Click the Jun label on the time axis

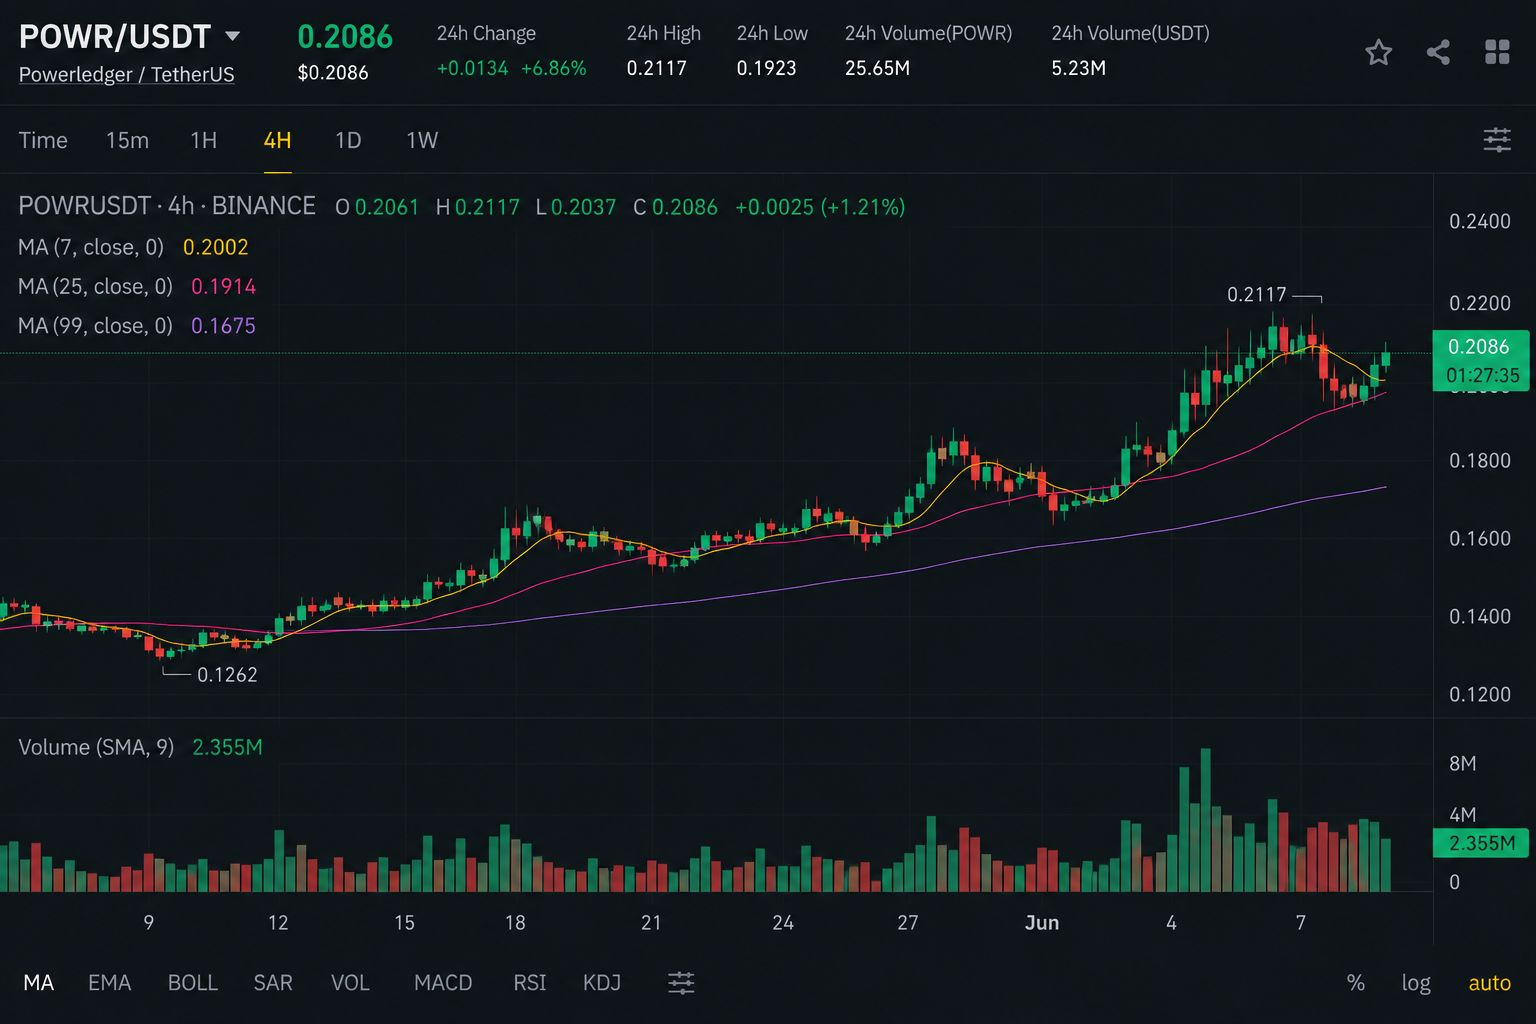1042,922
